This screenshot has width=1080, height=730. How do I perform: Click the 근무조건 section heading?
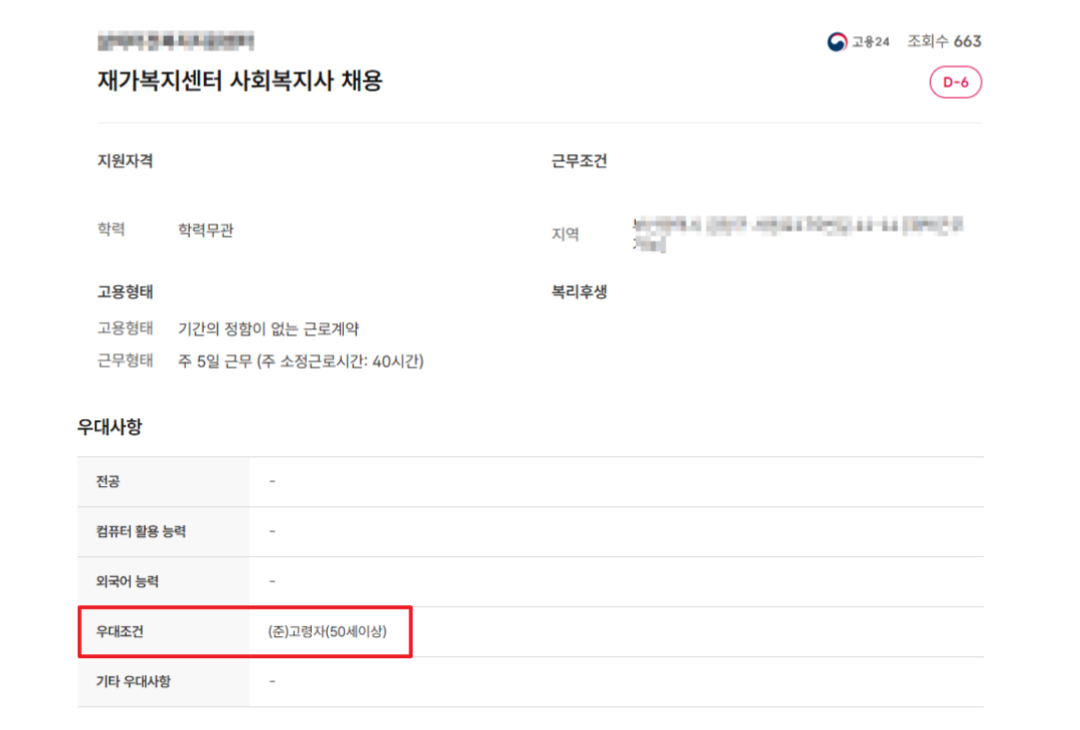pos(579,161)
